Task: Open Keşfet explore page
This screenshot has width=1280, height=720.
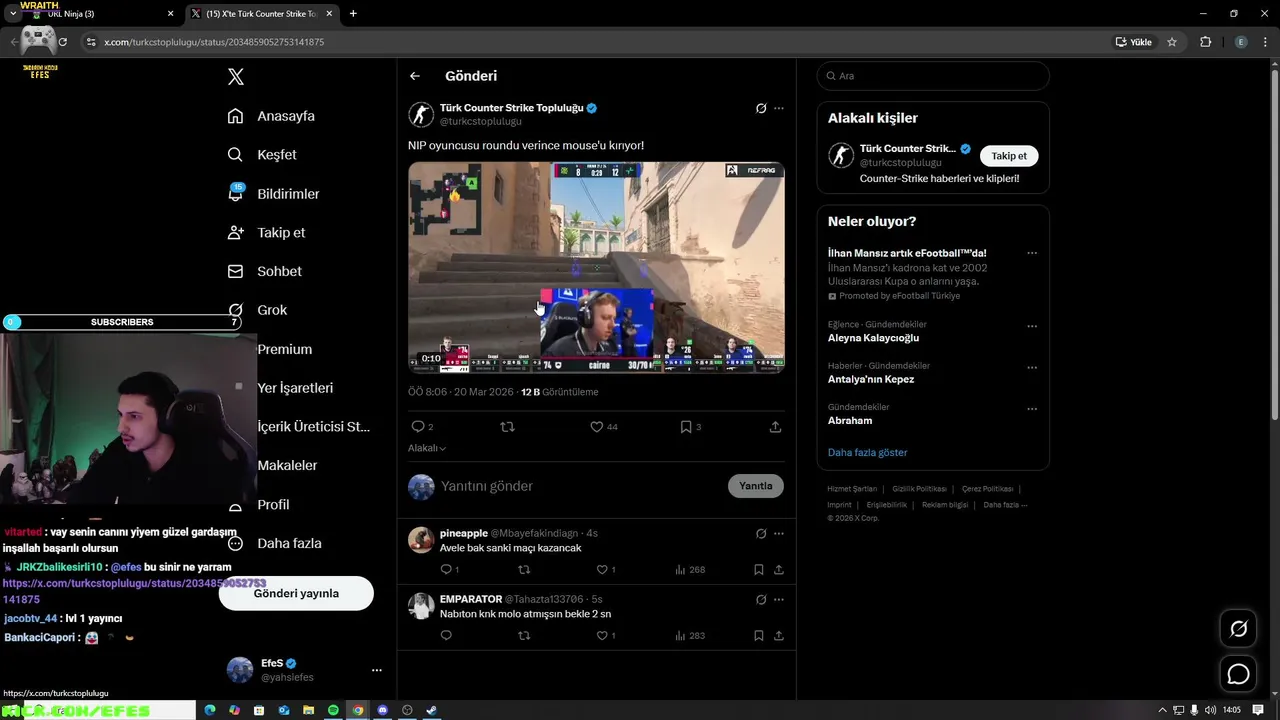Action: 262,155
